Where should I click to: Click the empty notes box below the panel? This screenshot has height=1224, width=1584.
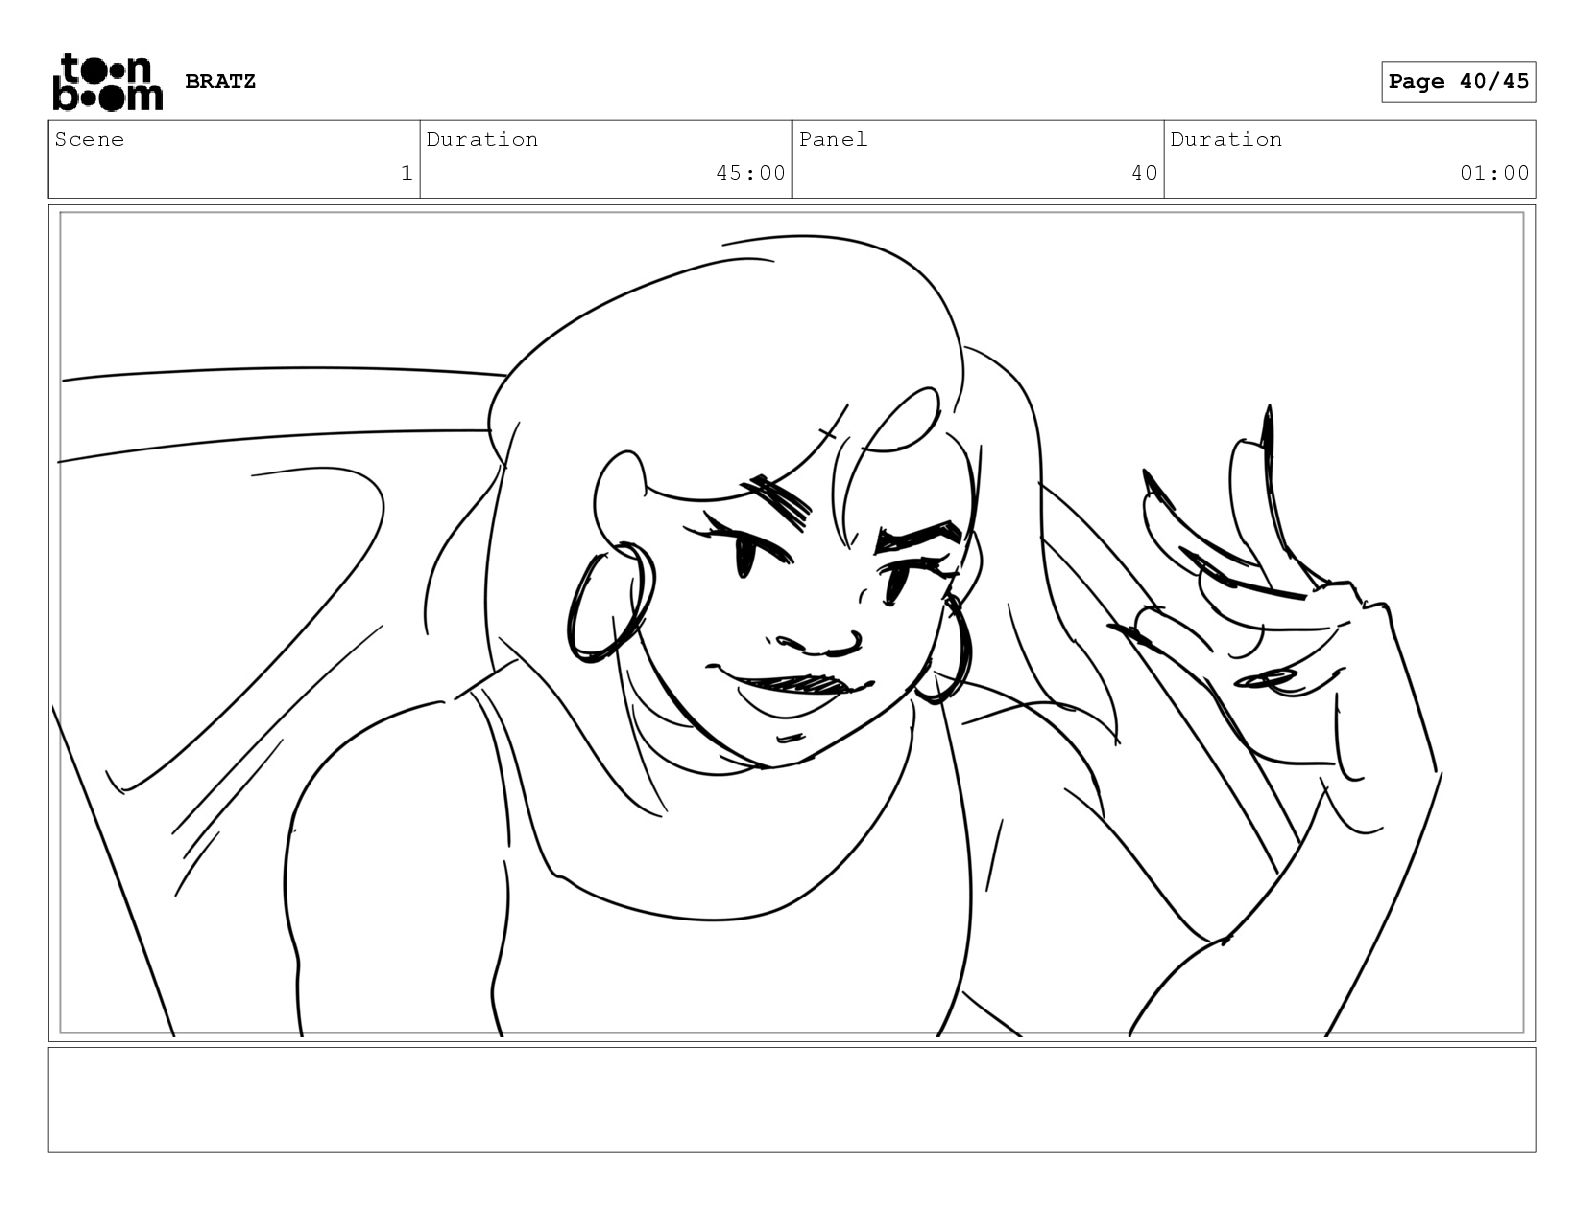(792, 1099)
